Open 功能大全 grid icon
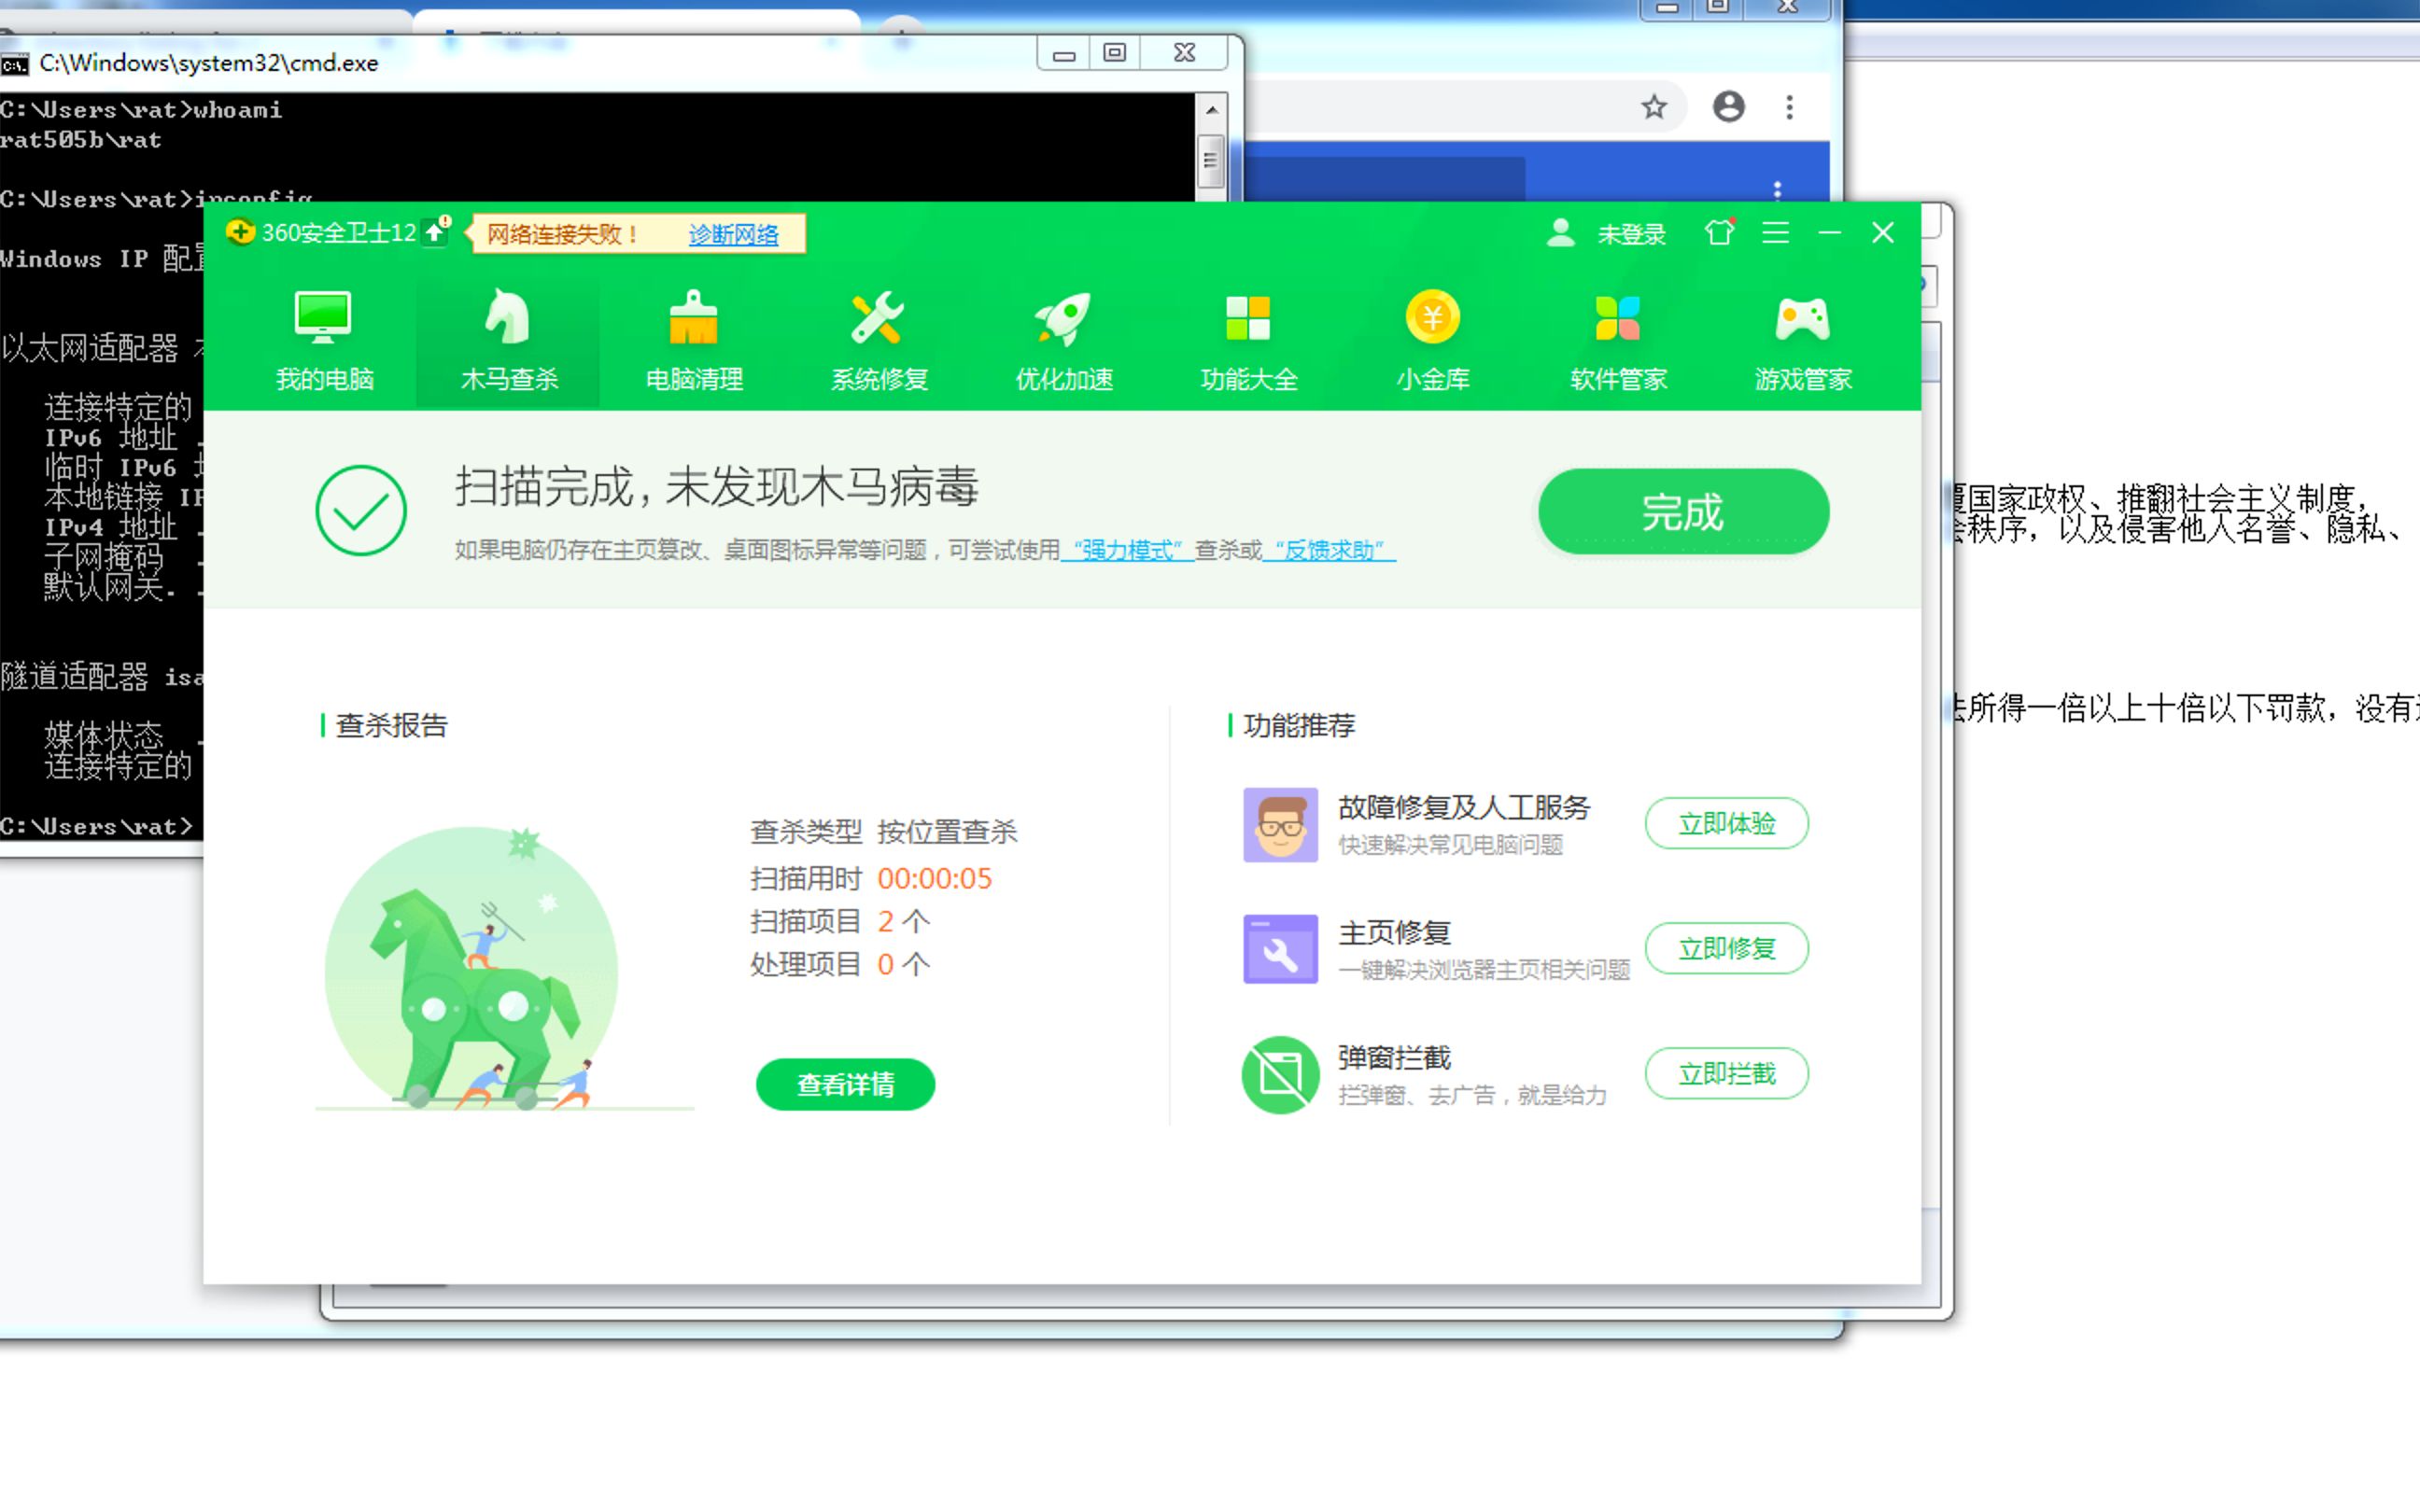The width and height of the screenshot is (2420, 1512). coord(1247,318)
